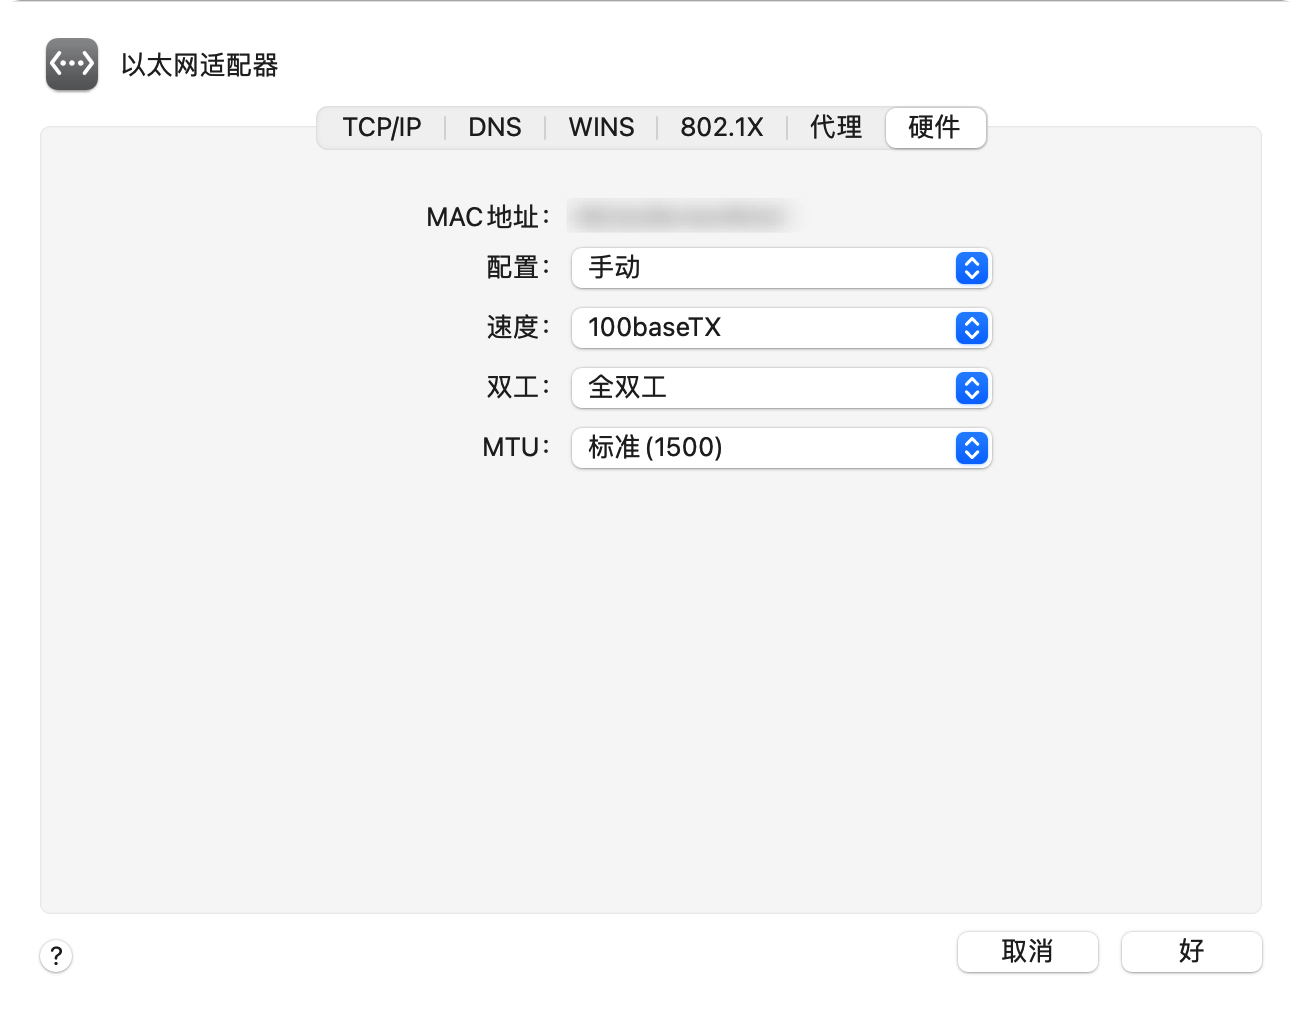Open the 速度 dropdown showing 100baseTX

click(781, 328)
